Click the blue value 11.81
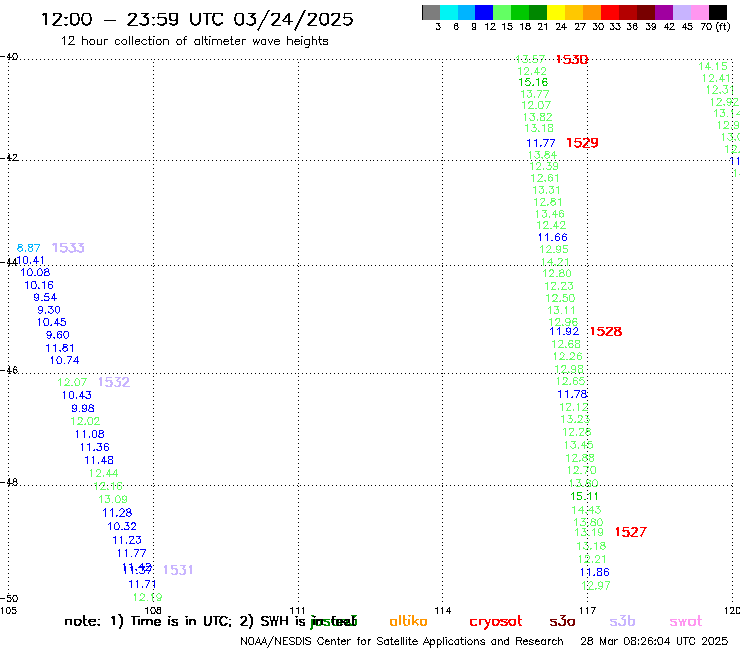This screenshot has width=740, height=650. point(59,348)
